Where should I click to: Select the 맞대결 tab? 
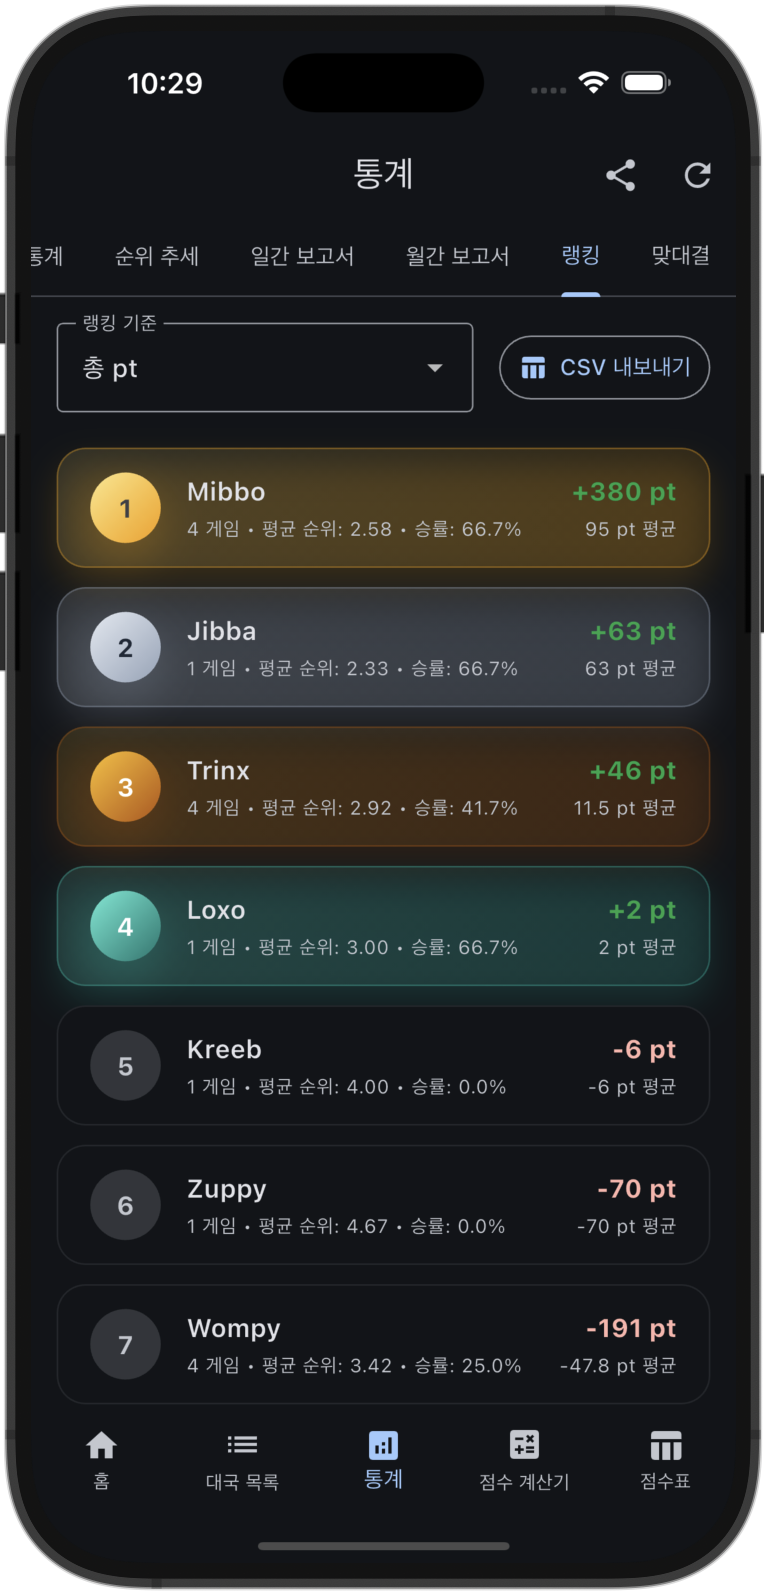click(x=680, y=256)
